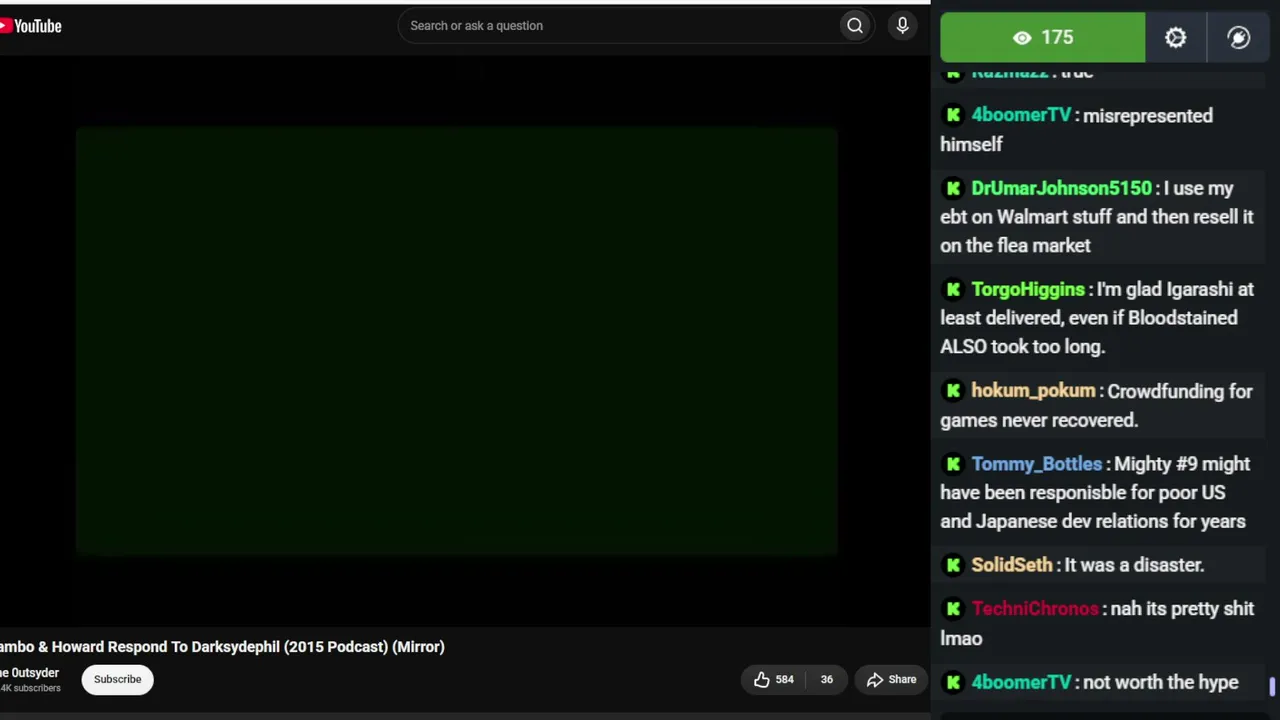Share the video
This screenshot has width=1280, height=720.
pos(891,680)
